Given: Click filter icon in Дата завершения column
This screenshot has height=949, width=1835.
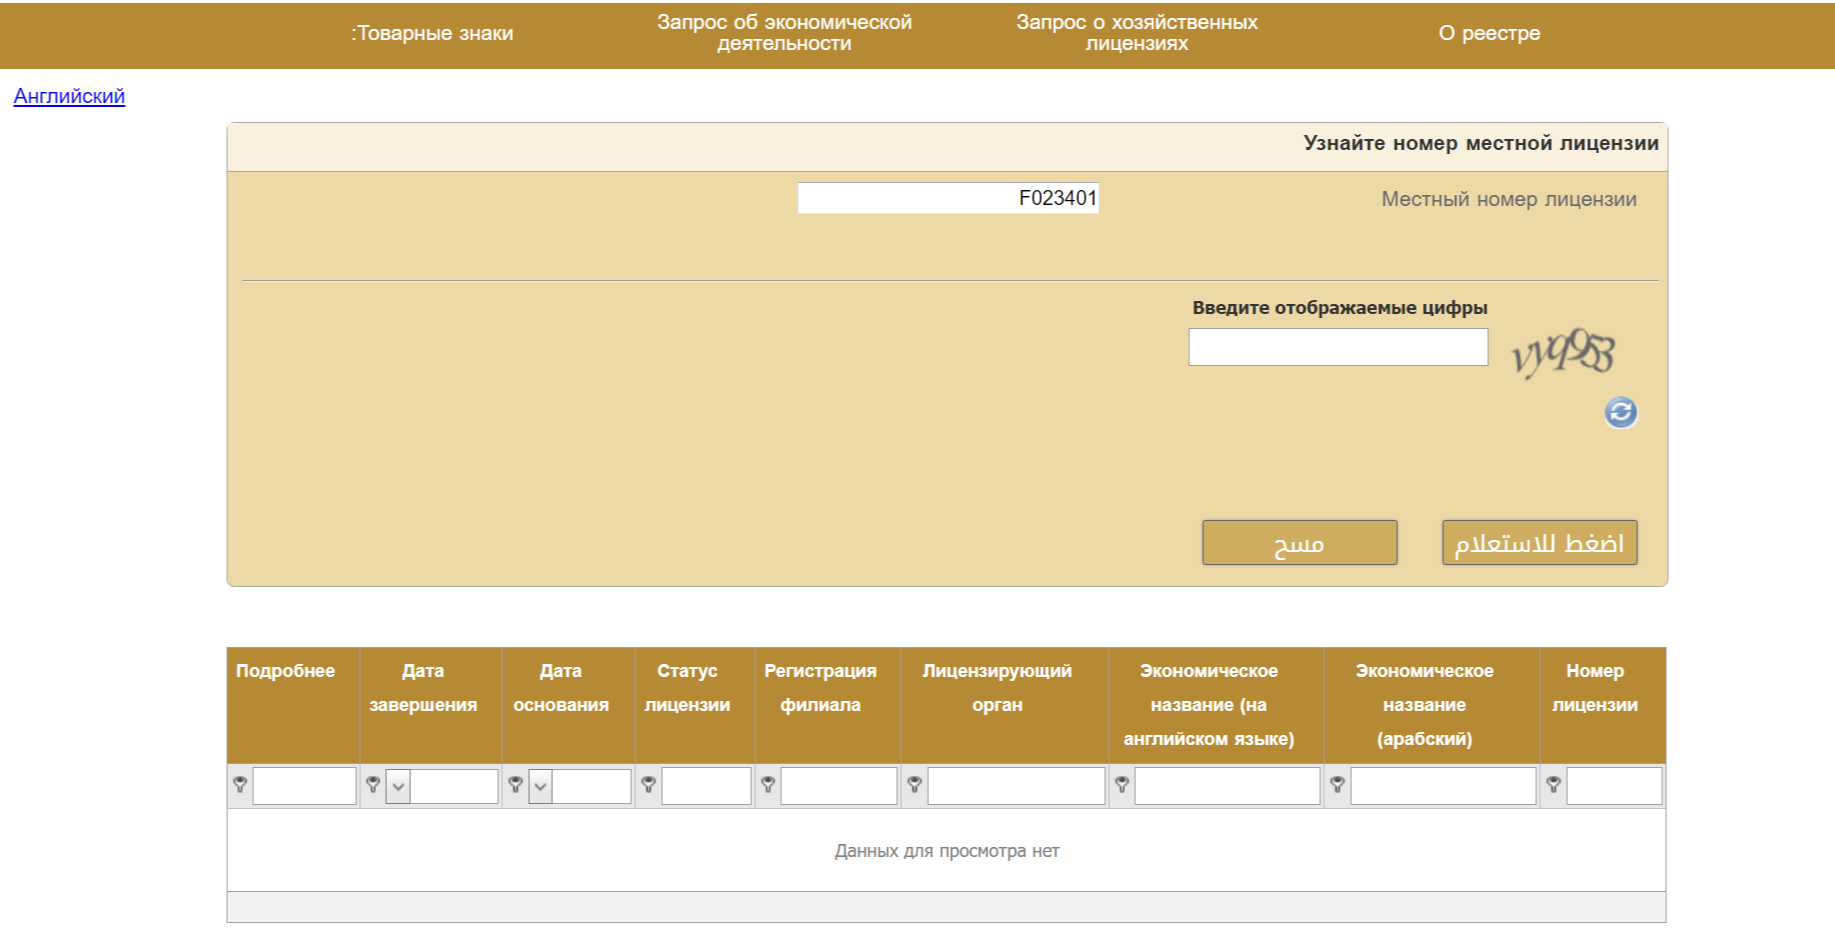Looking at the screenshot, I should (x=373, y=785).
